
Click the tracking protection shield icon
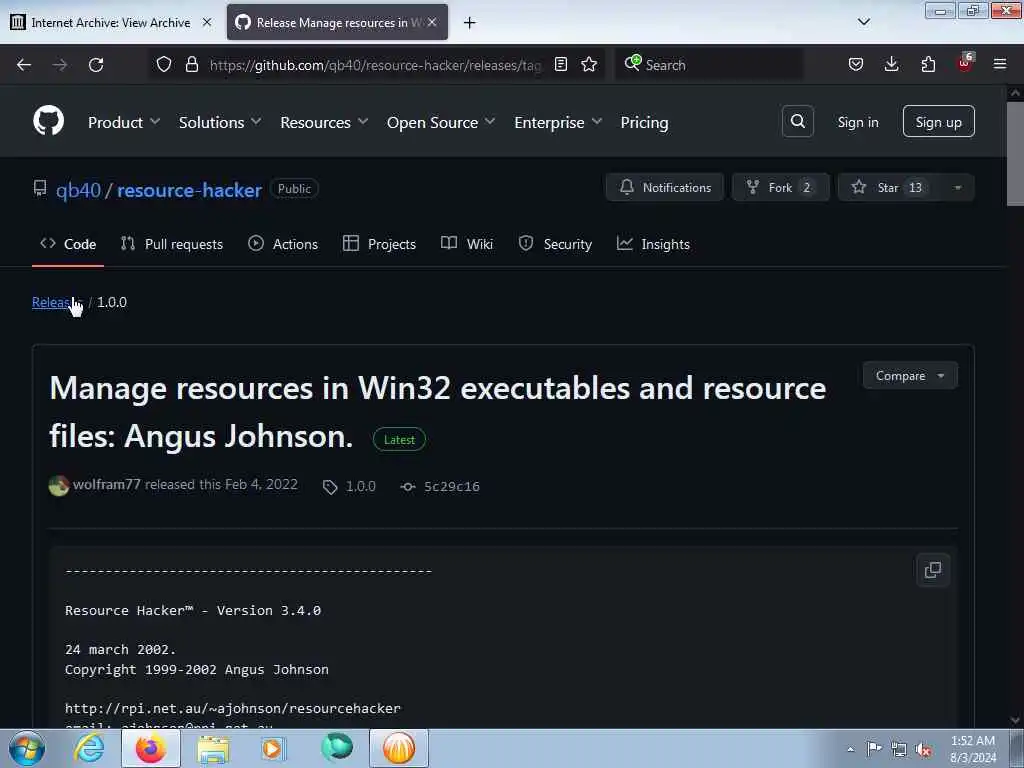[x=164, y=64]
